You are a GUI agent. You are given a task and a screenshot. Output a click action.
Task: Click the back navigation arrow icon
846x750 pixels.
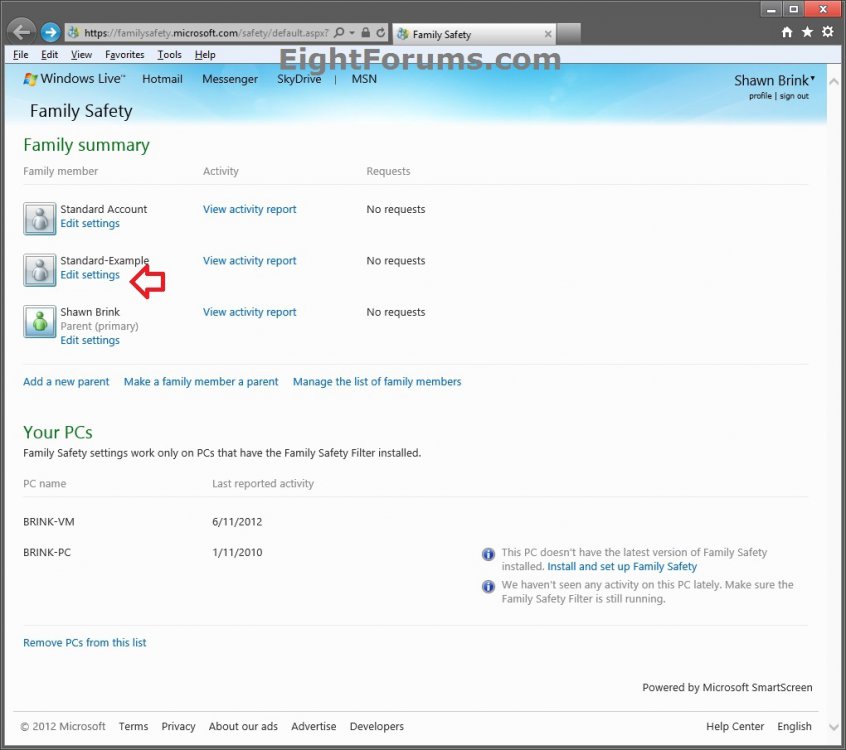[x=20, y=31]
